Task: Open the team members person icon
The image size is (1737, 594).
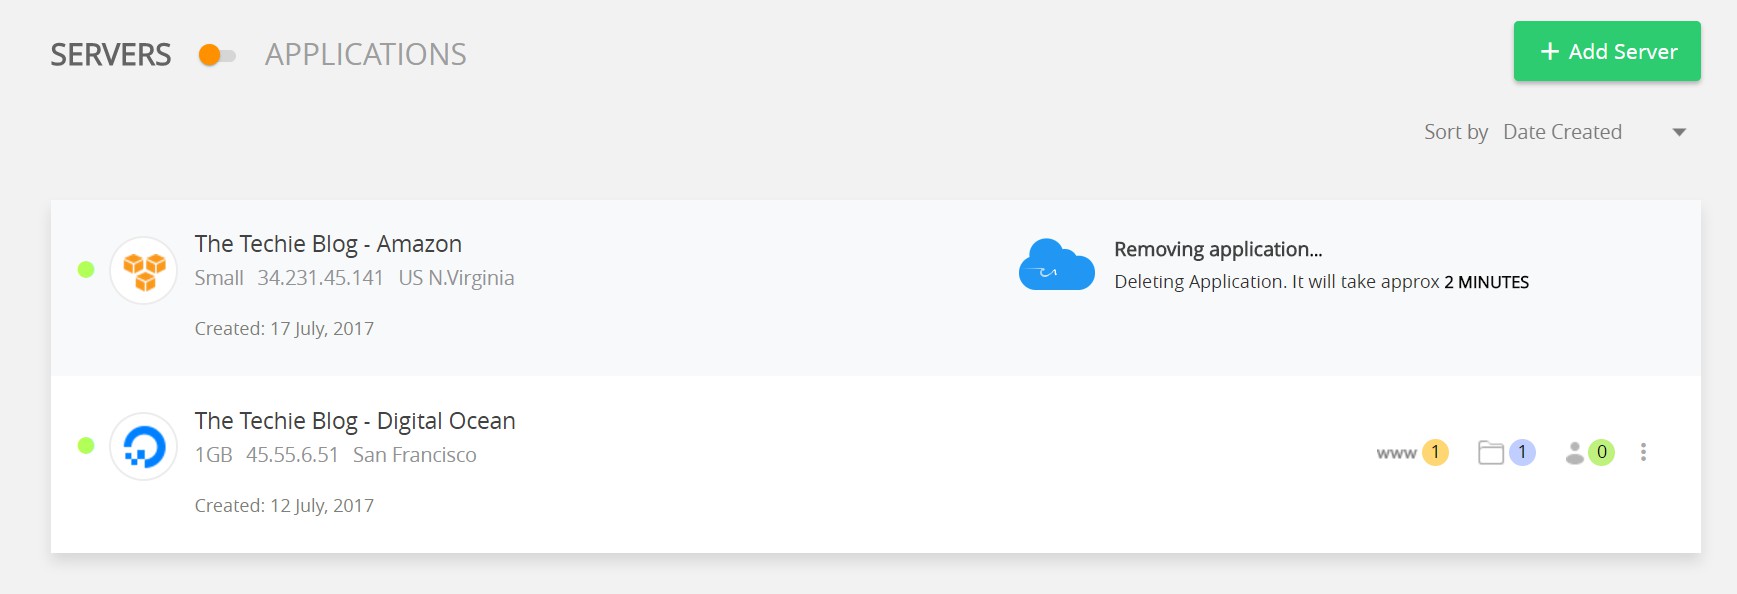Action: (1575, 453)
